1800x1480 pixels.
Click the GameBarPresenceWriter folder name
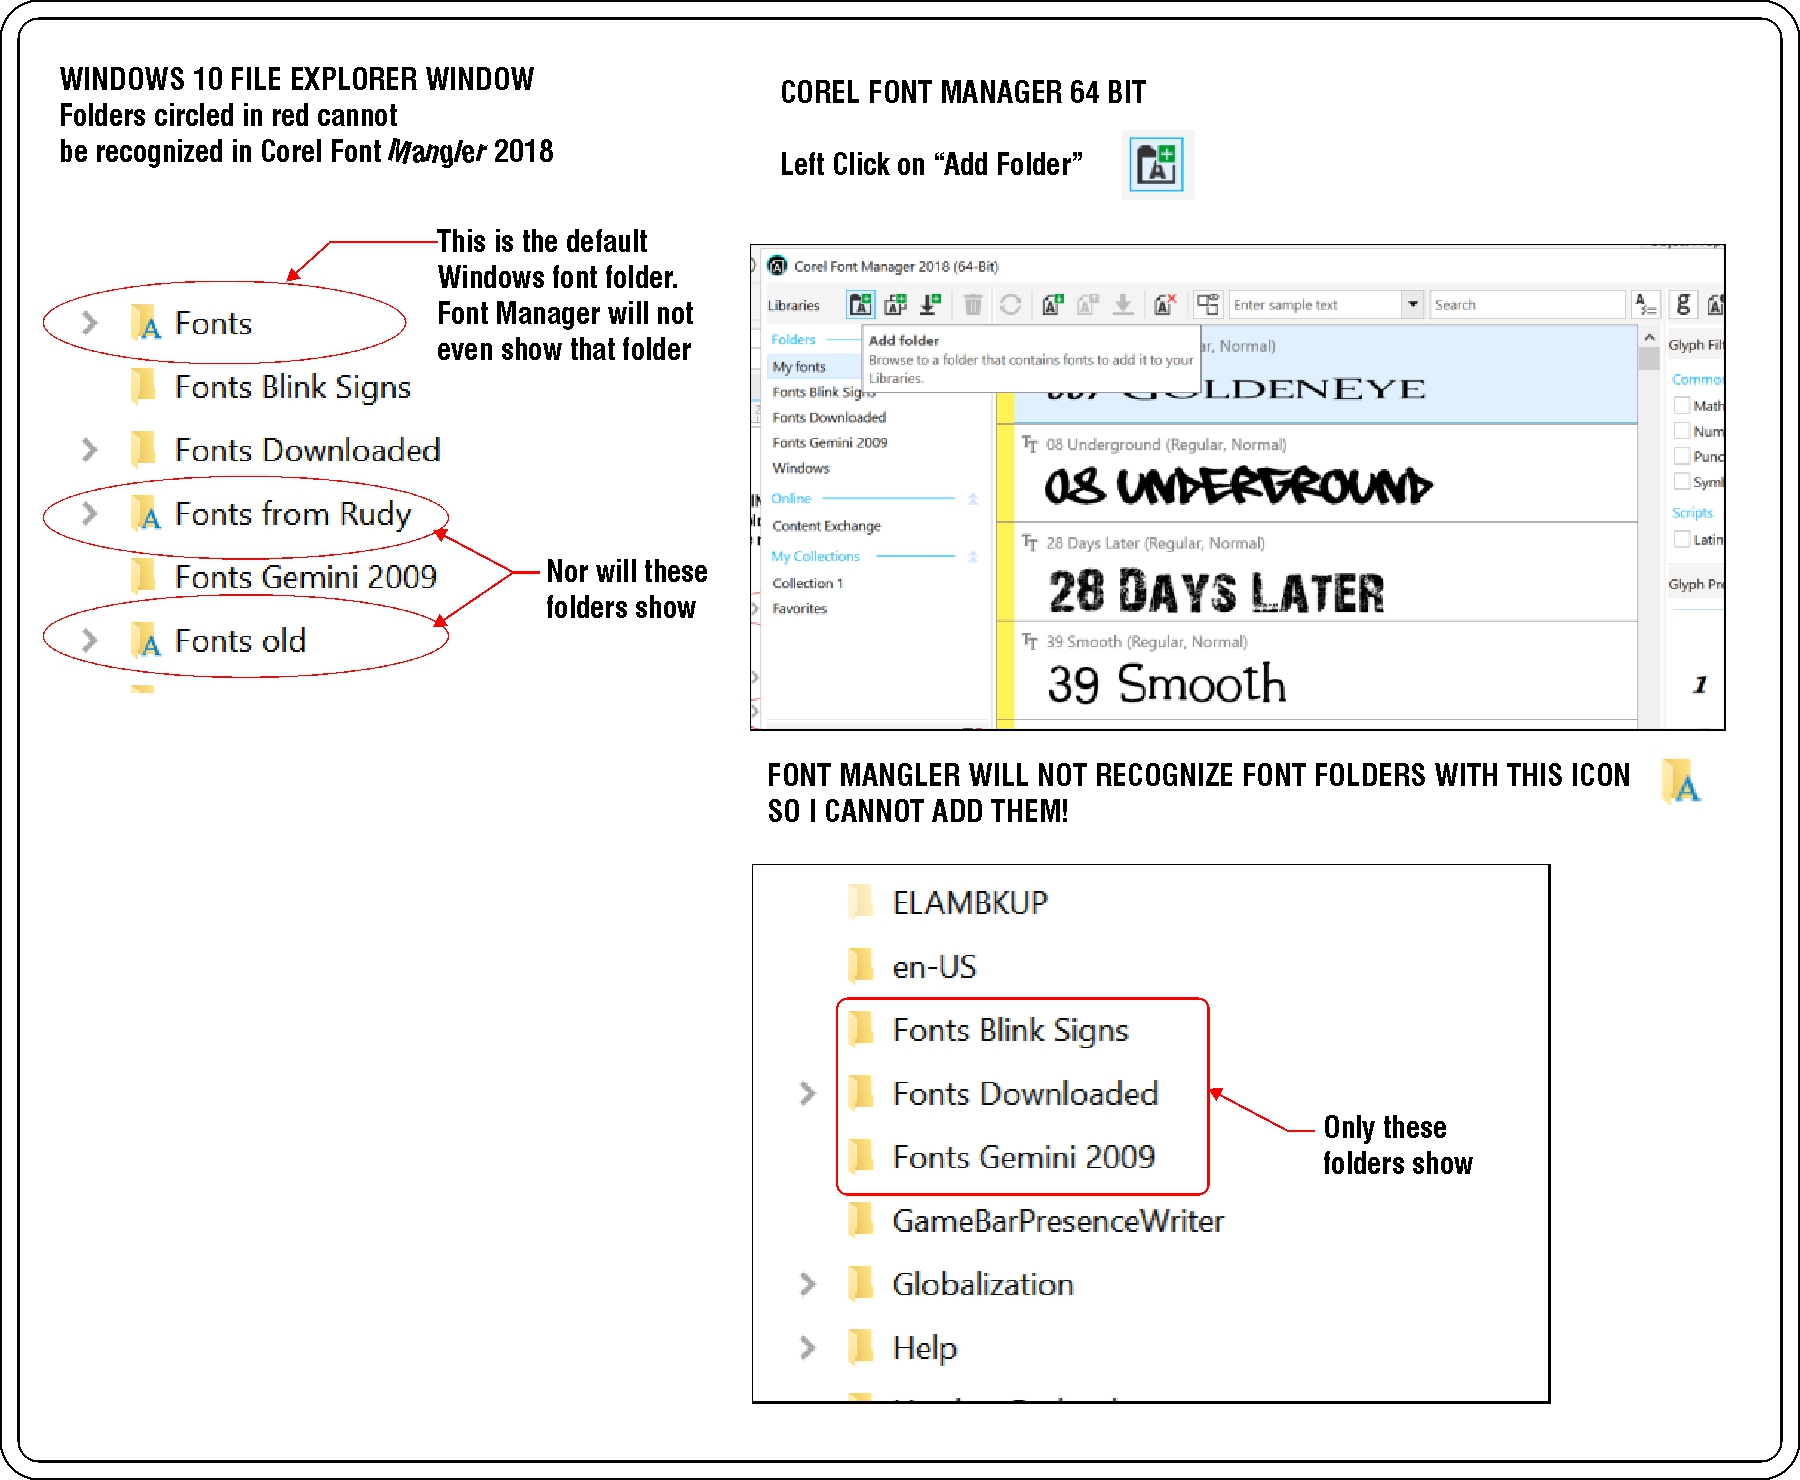[x=1058, y=1220]
